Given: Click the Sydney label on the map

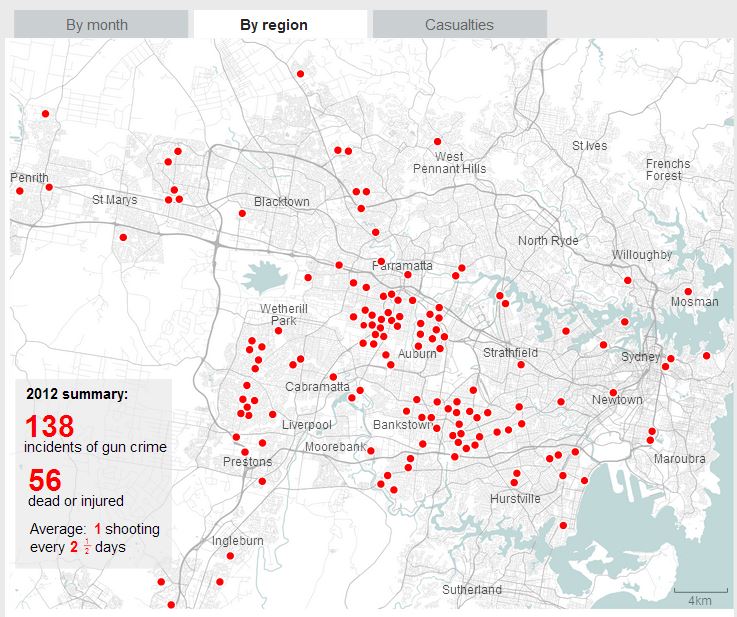Looking at the screenshot, I should click(641, 357).
